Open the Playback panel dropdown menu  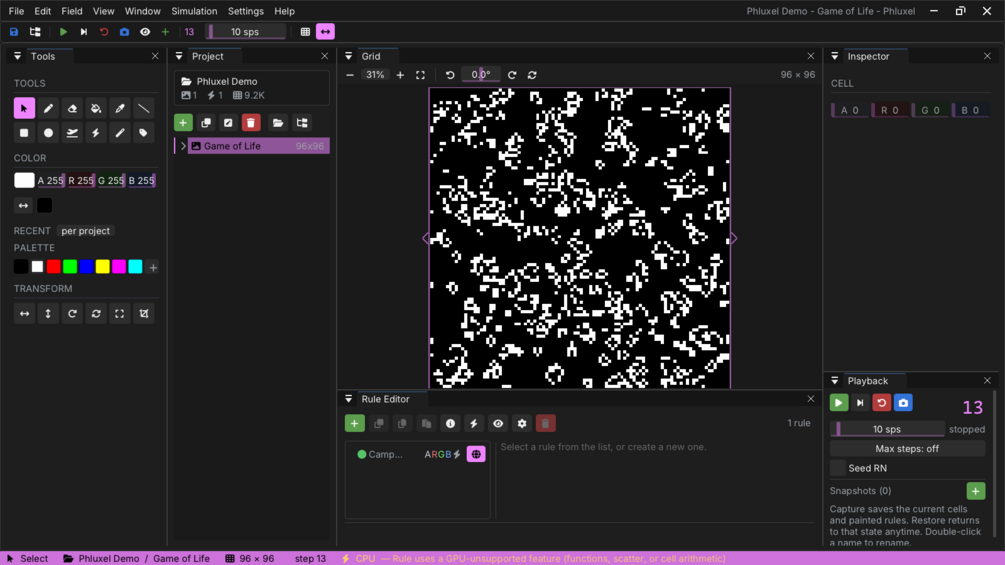tap(835, 381)
